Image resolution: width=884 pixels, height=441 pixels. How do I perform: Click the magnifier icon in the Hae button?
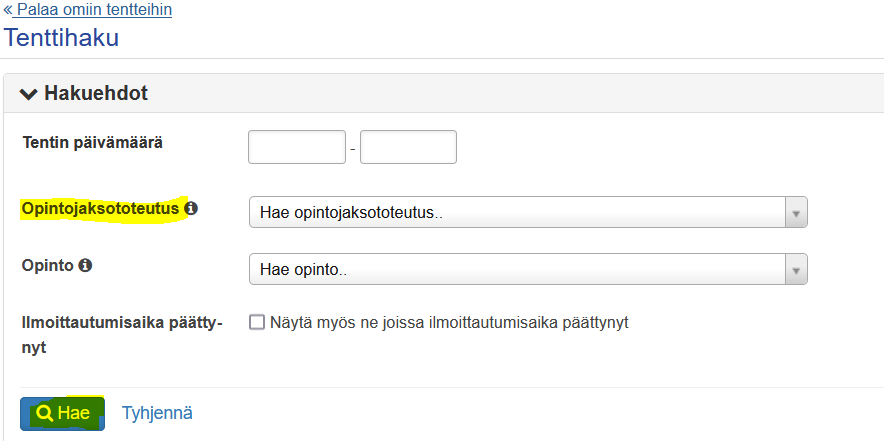pos(44,413)
